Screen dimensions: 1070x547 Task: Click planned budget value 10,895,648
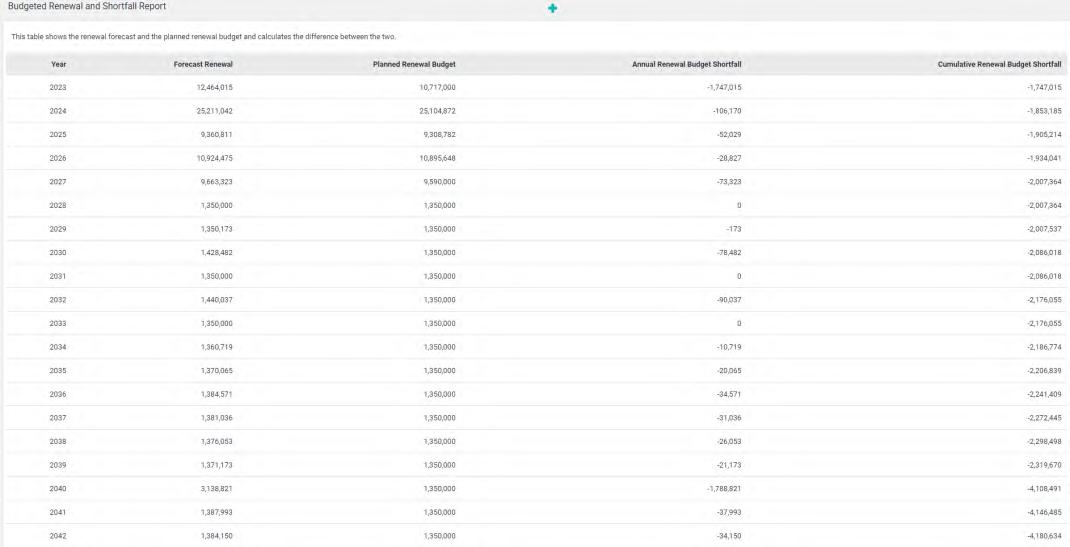(437, 158)
